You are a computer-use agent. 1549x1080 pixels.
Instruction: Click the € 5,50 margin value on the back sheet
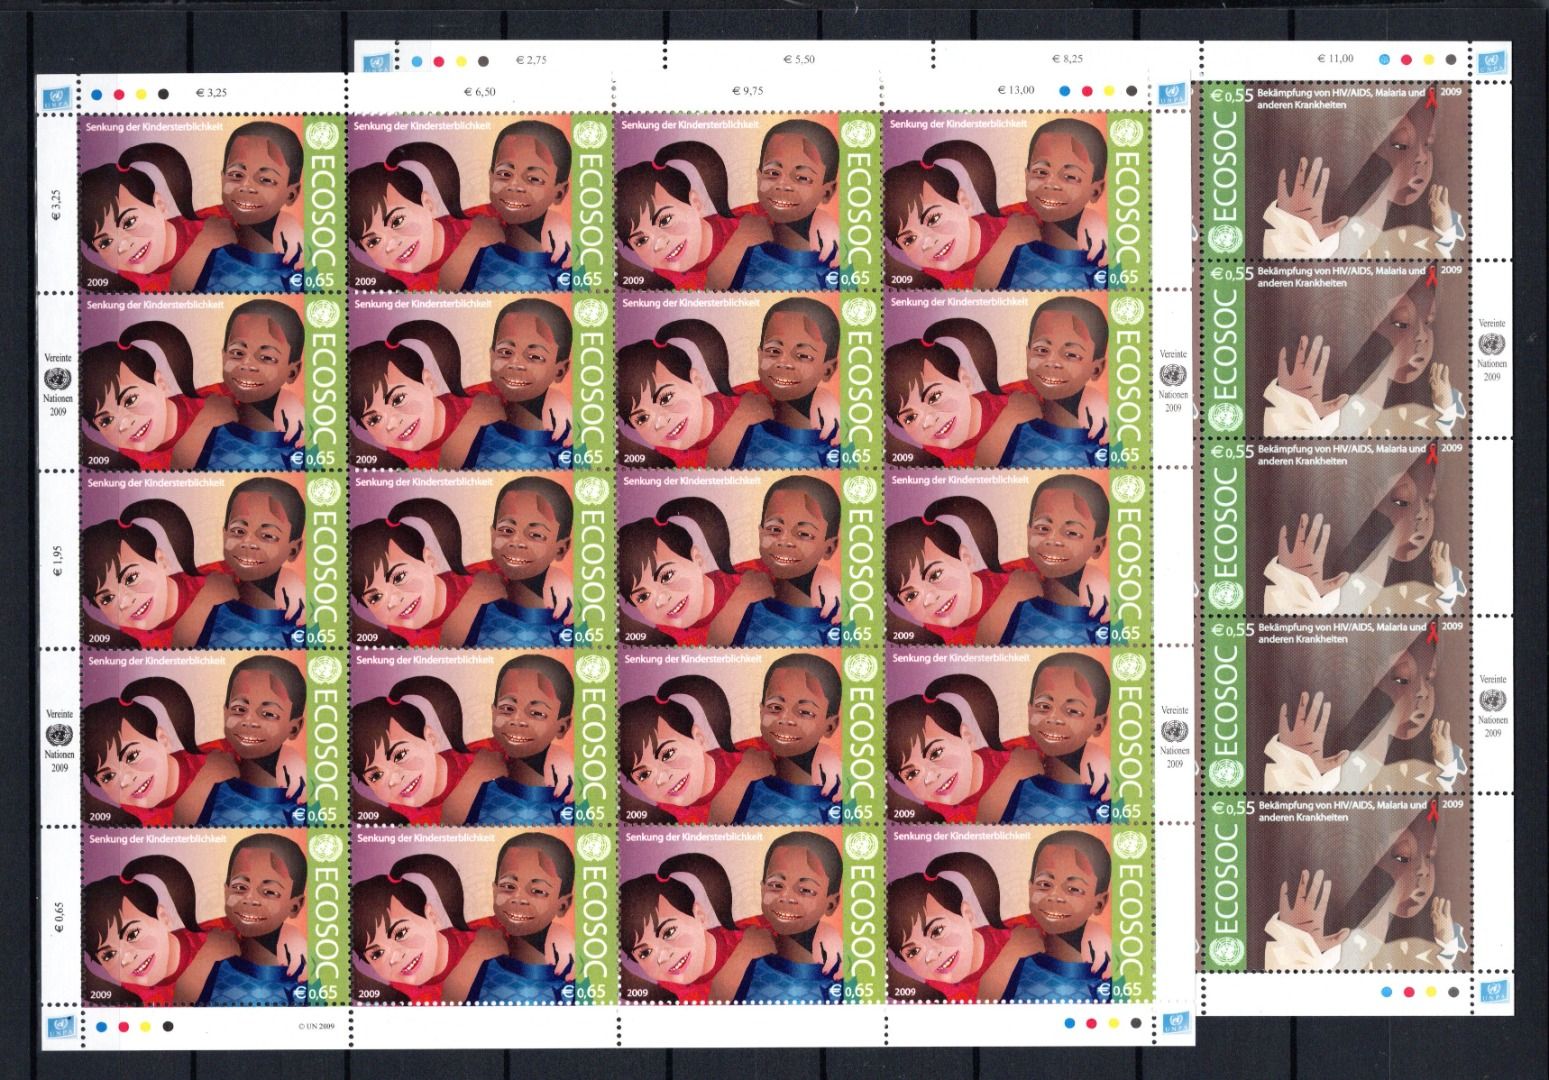(x=798, y=59)
